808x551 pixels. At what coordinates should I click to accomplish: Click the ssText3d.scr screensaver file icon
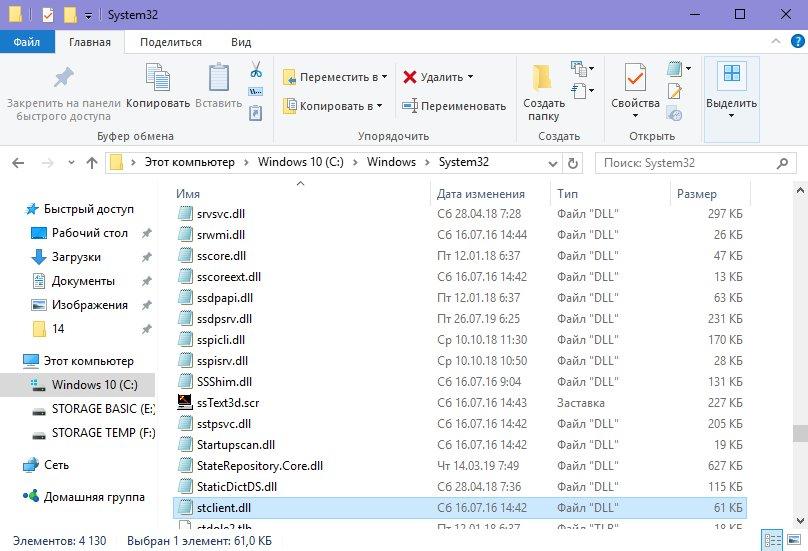tap(184, 403)
